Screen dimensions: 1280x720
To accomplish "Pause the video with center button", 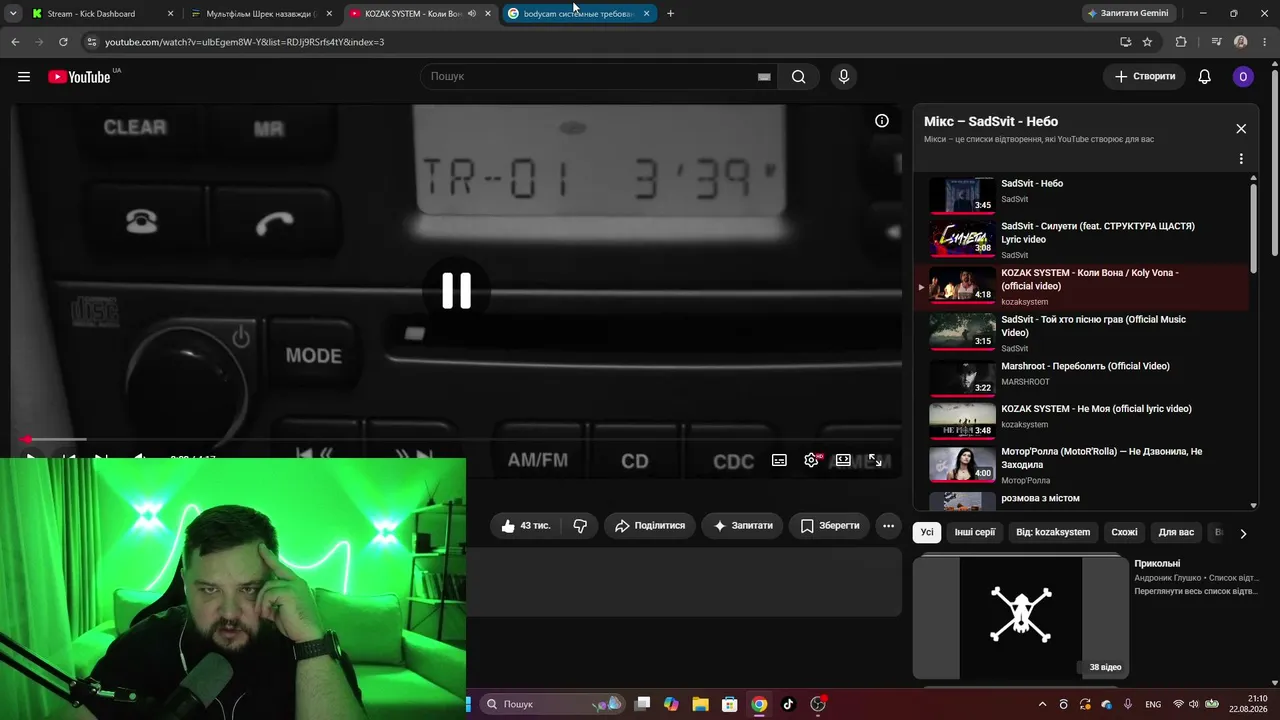I will (457, 290).
